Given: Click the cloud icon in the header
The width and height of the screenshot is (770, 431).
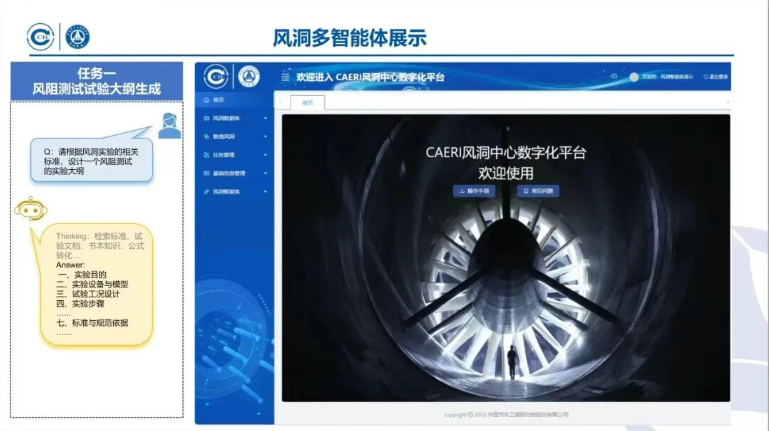Looking at the screenshot, I should (612, 77).
